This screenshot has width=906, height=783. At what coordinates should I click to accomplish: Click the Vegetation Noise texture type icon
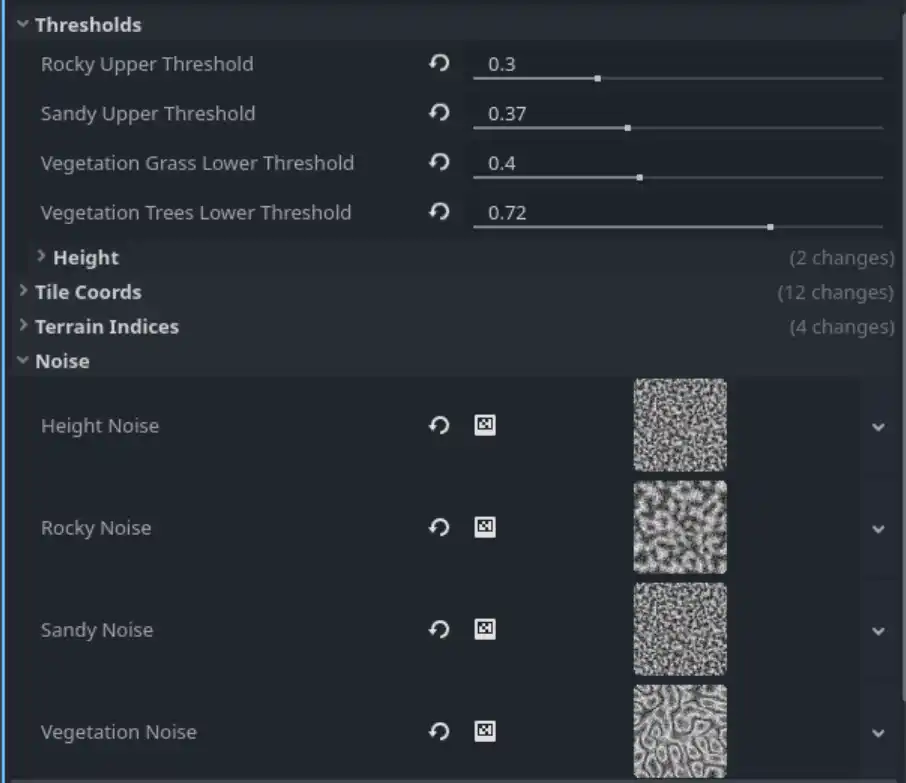tap(485, 731)
